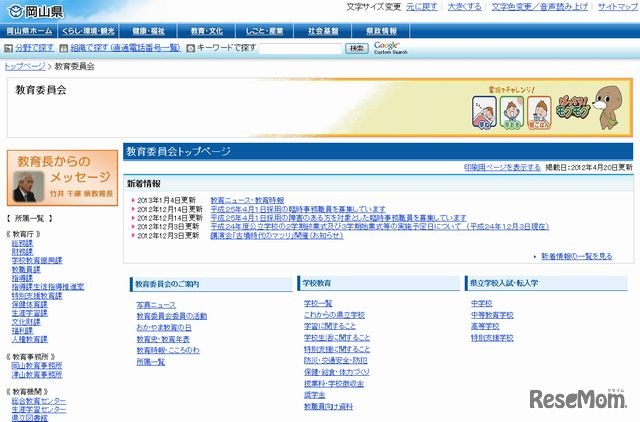
Task: Open 教育ニュース・教育時報 news link
Action: [x=247, y=200]
